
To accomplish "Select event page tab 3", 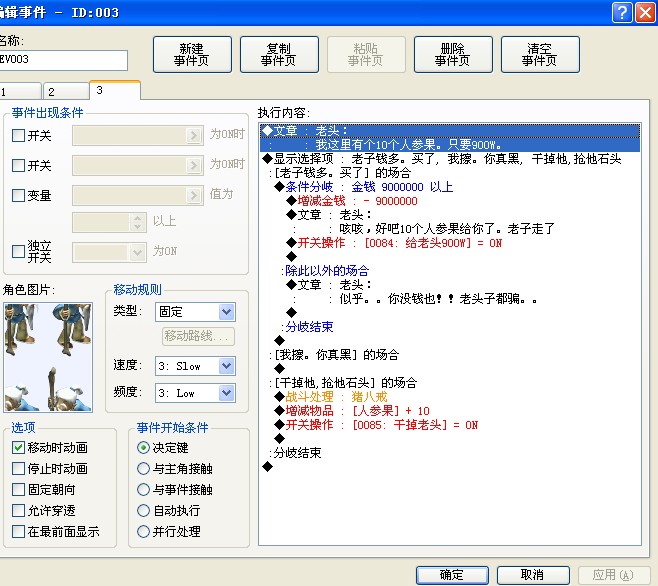I will [115, 90].
